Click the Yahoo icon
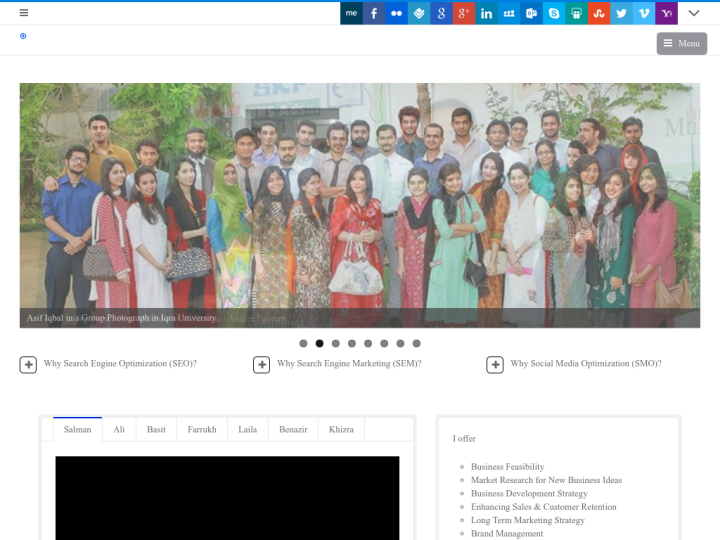Image resolution: width=720 pixels, height=540 pixels. [x=667, y=13]
